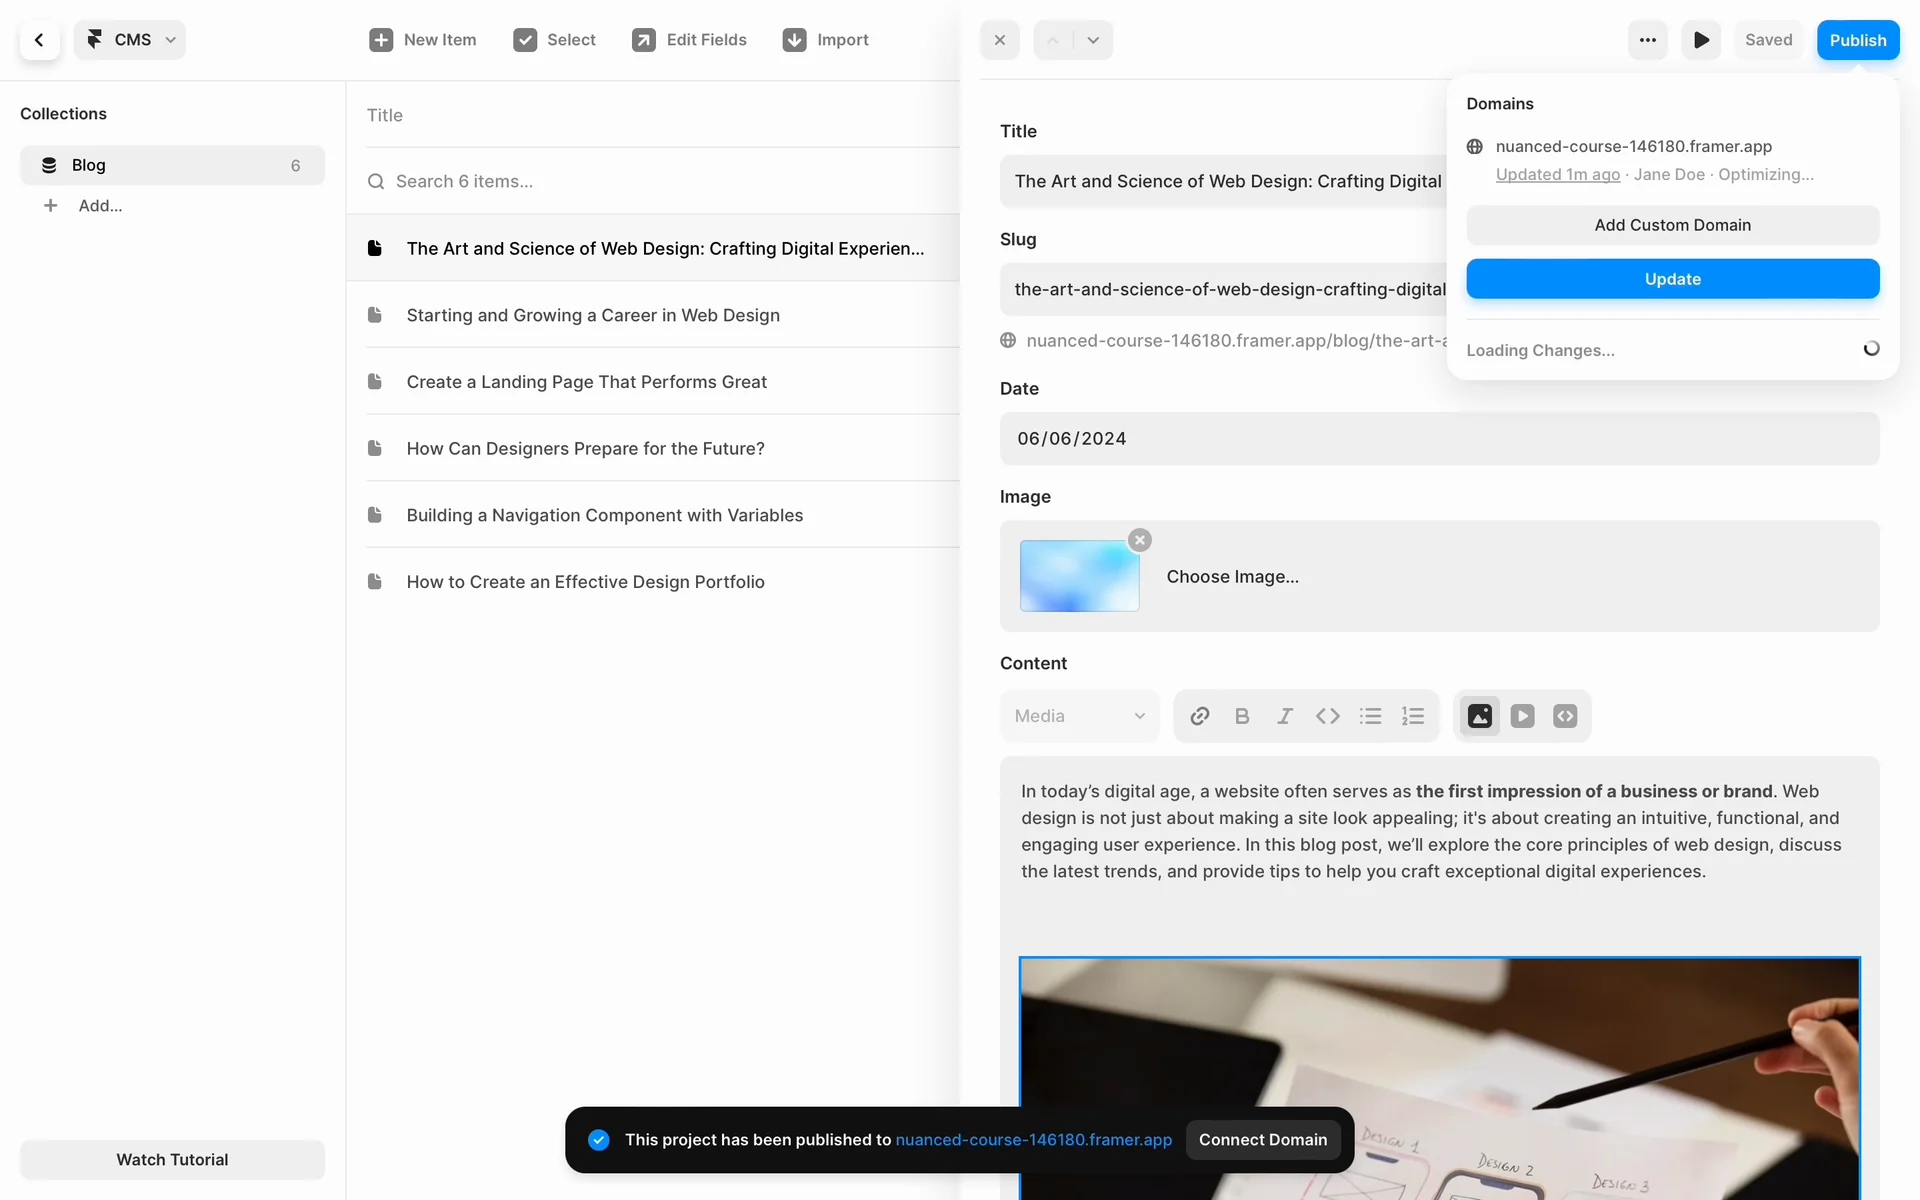This screenshot has width=1920, height=1200.
Task: Remove the selected blog image
Action: 1140,540
